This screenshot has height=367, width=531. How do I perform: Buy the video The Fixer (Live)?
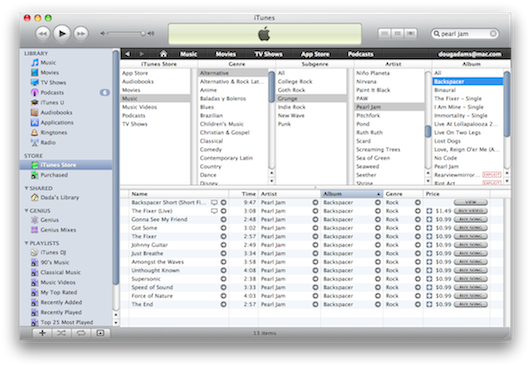click(x=470, y=211)
